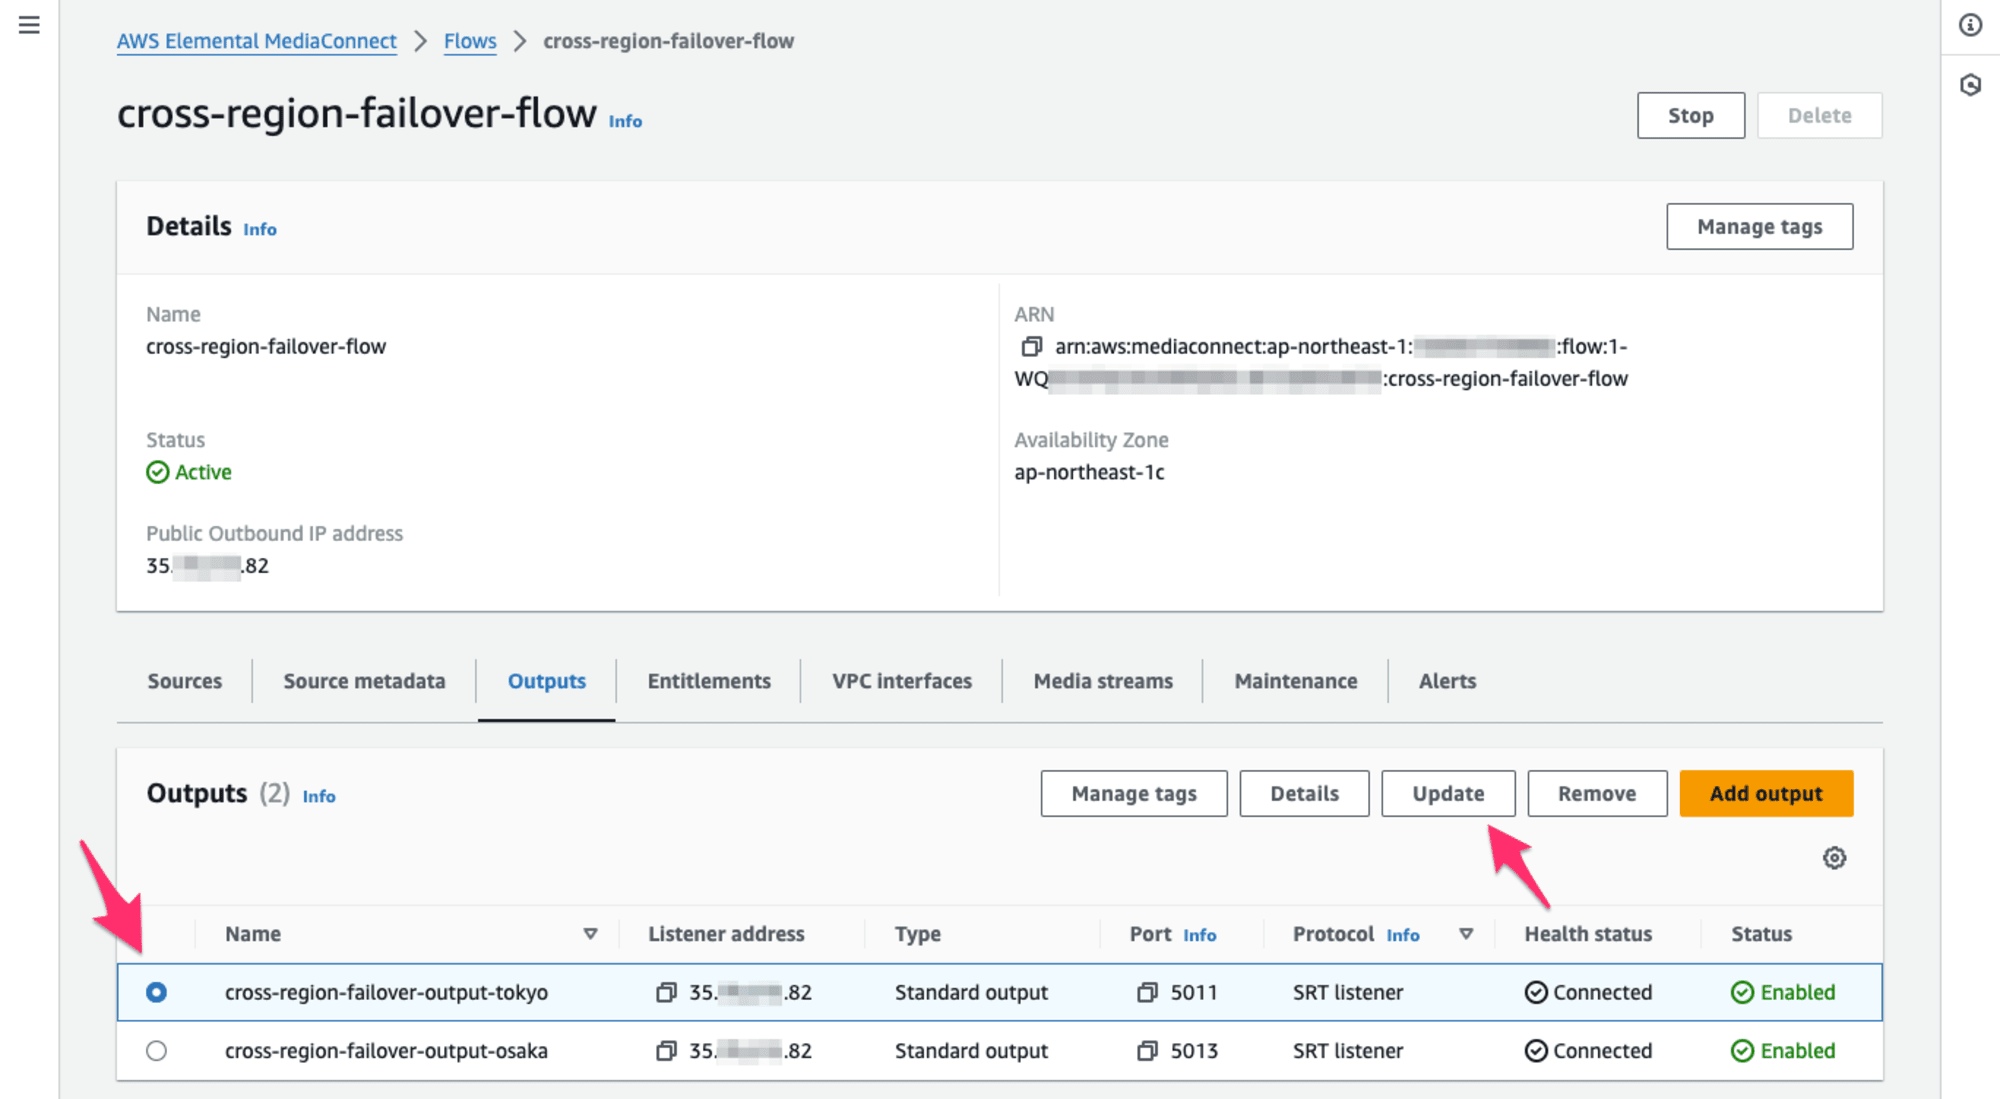Click the Availability Zone value ap-northeast-1c
2000x1099 pixels.
point(1089,472)
